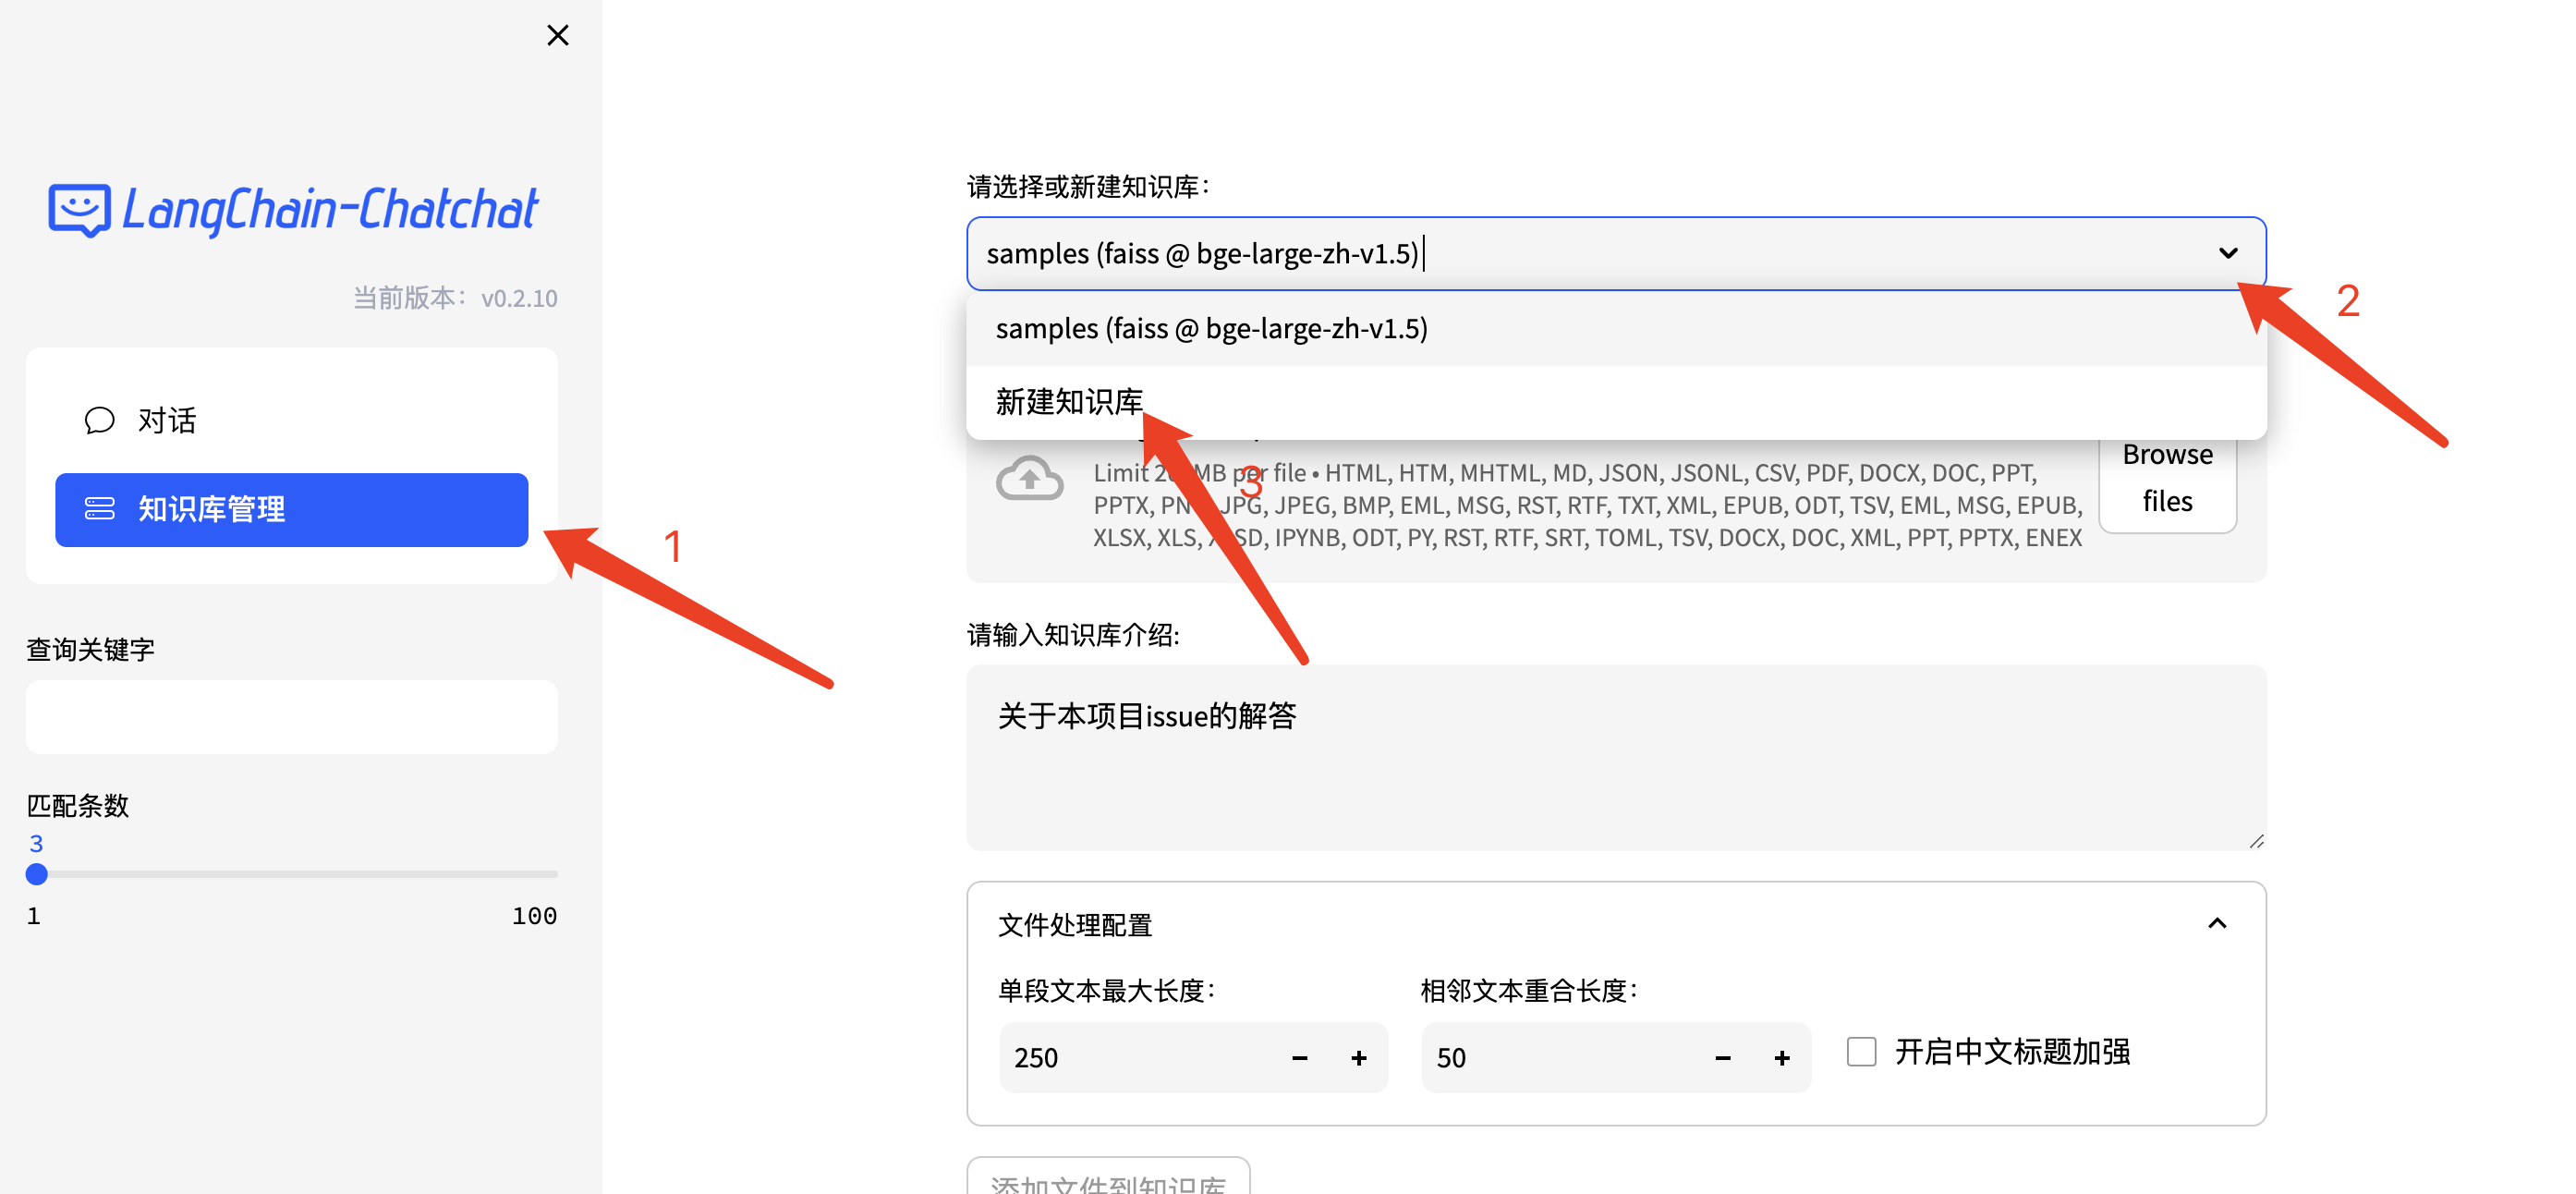
Task: Increase 单段文本最大长度 with plus icon
Action: 1358,1058
